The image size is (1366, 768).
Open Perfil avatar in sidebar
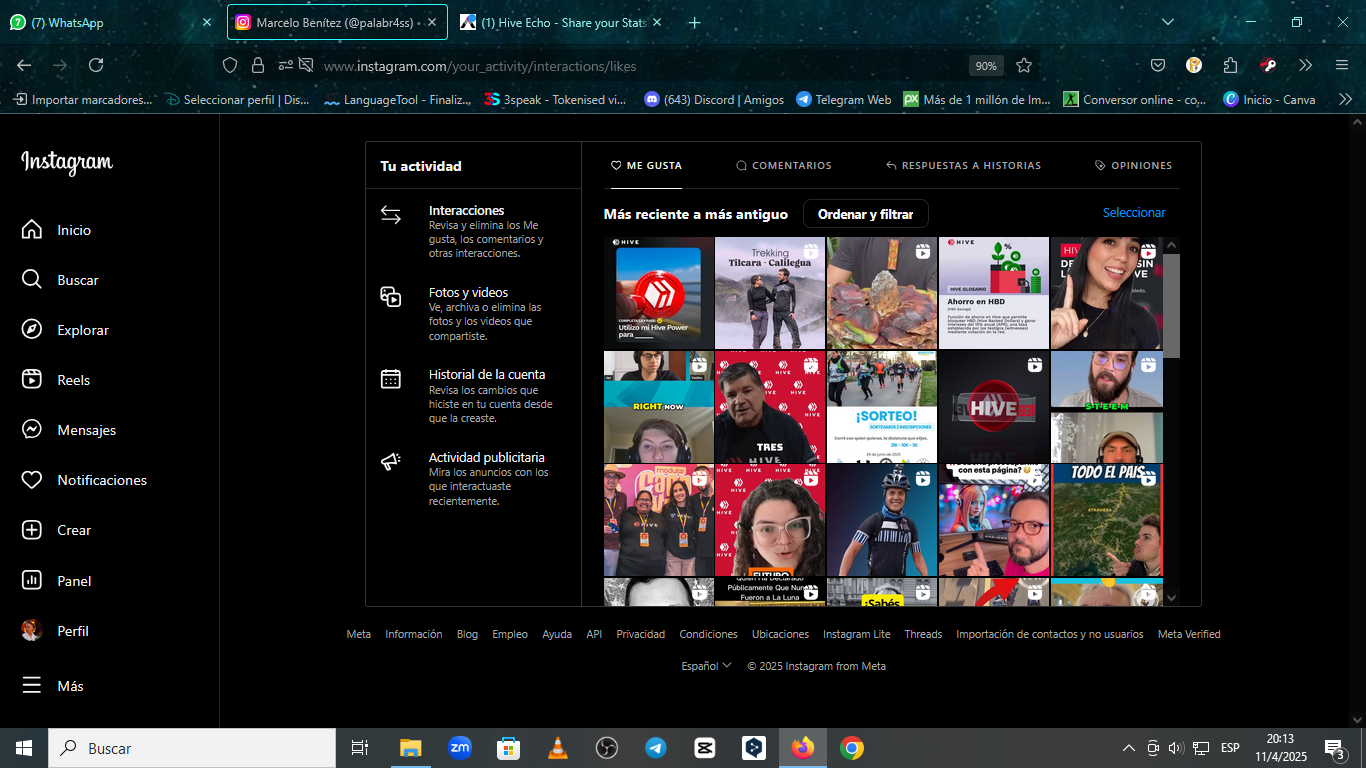[32, 630]
